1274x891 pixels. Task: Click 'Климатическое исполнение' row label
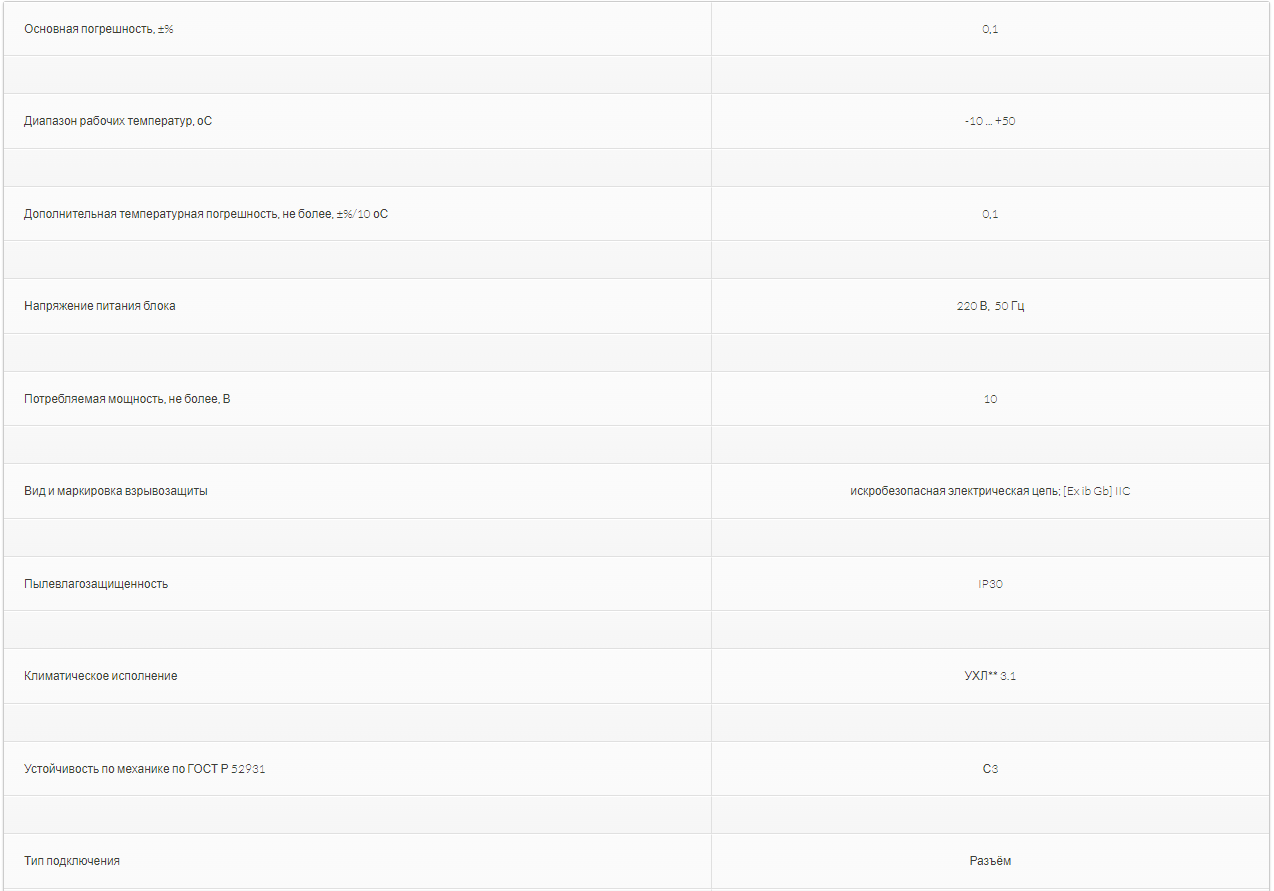pos(101,676)
